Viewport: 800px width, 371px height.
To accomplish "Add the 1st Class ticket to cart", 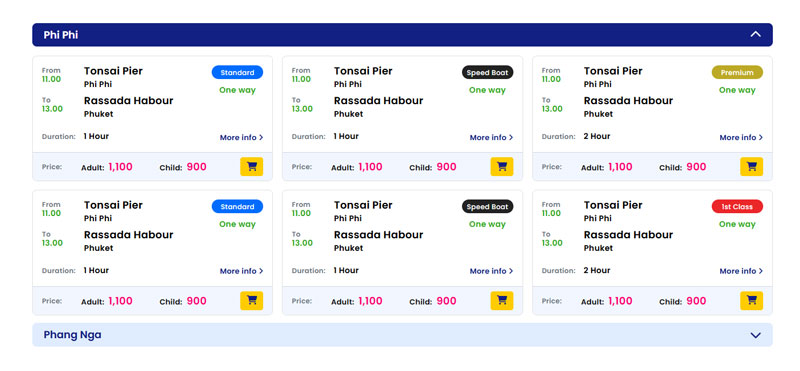I will (x=752, y=301).
